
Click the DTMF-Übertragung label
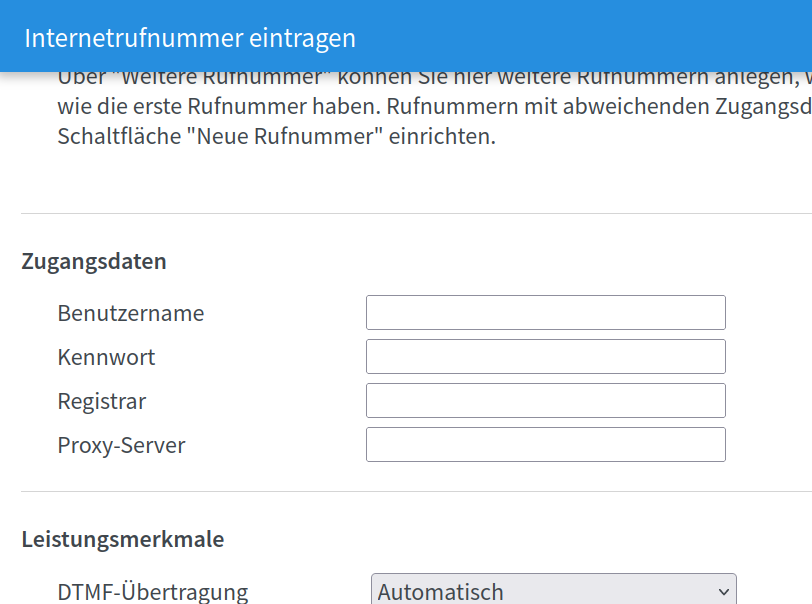point(152,592)
